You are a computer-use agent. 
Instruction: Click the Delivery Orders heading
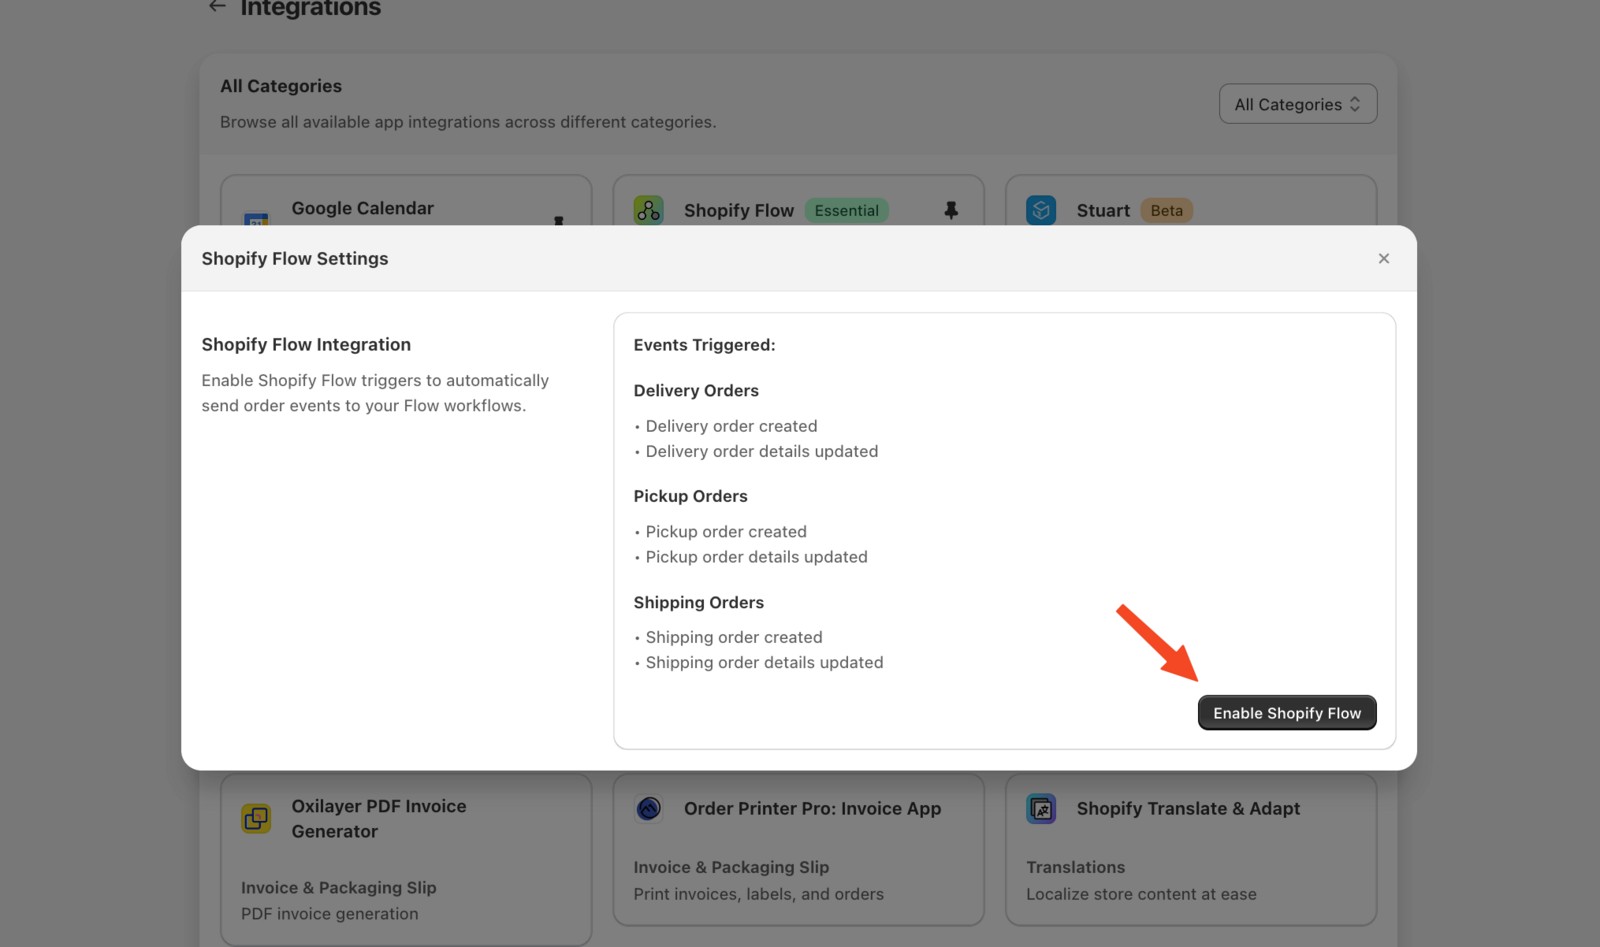click(x=696, y=390)
